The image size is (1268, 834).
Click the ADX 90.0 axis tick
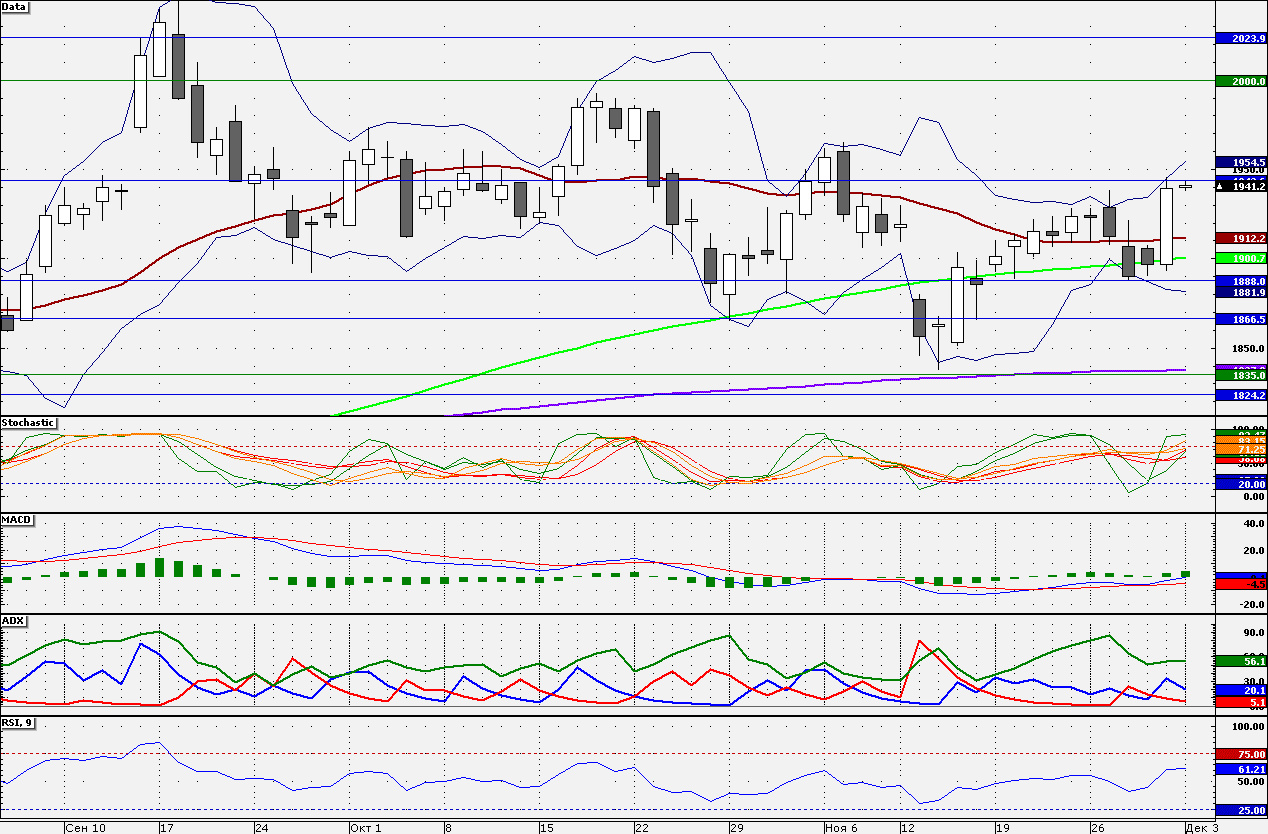pyautogui.click(x=1253, y=633)
